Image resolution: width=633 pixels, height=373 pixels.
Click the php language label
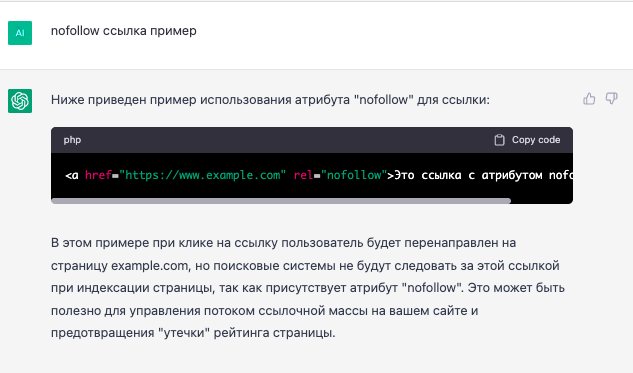point(72,140)
